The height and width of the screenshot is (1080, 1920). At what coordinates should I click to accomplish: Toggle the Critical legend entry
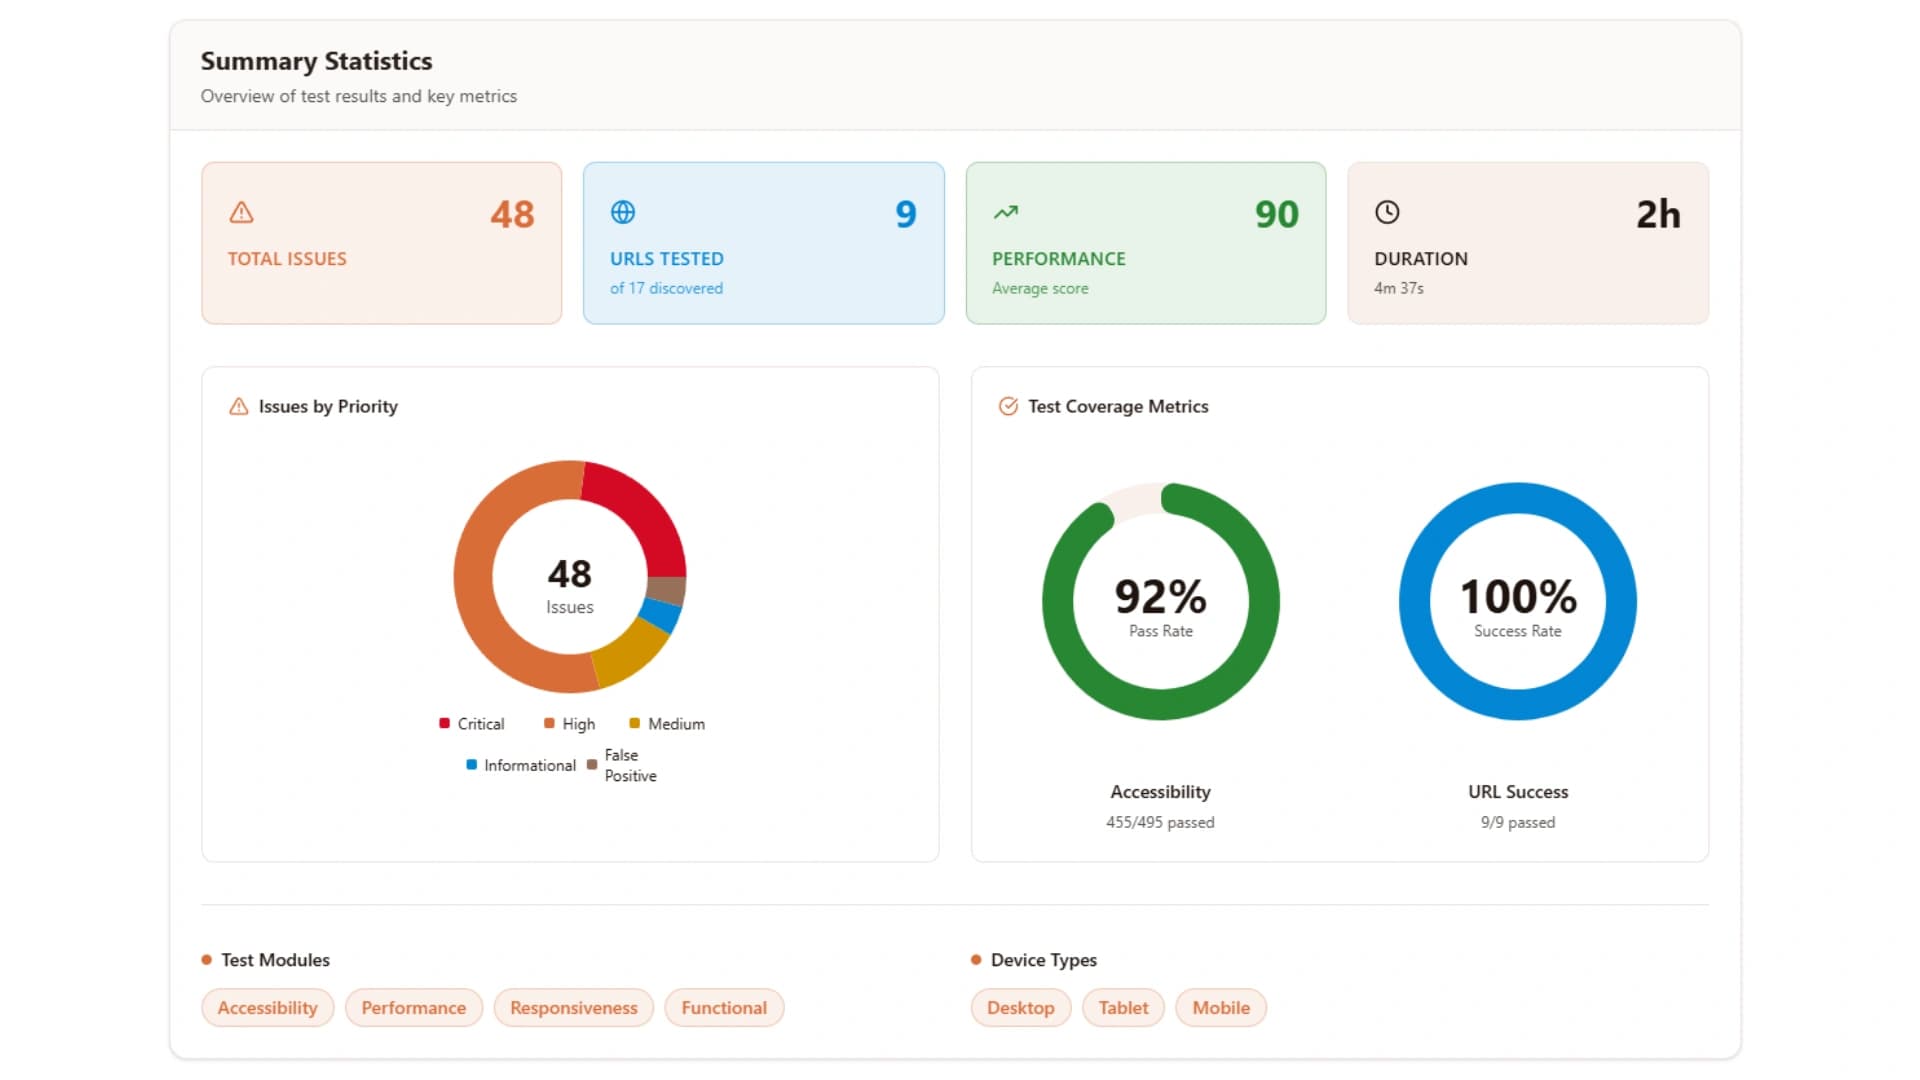pos(471,723)
